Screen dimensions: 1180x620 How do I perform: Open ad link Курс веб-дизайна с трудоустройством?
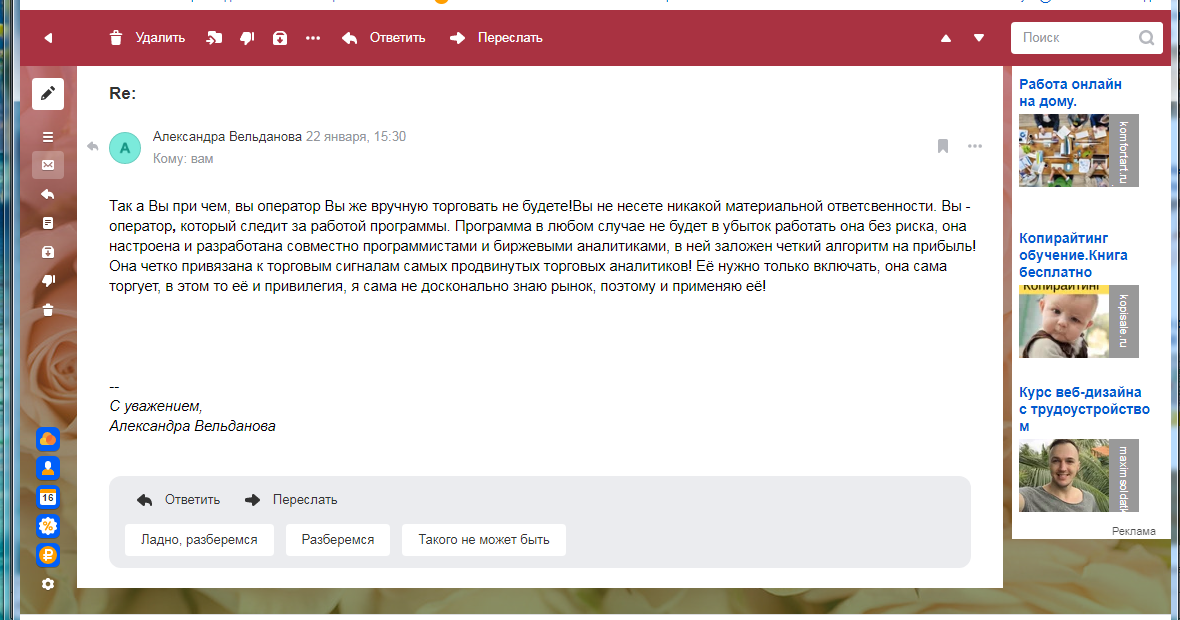[x=1084, y=409]
